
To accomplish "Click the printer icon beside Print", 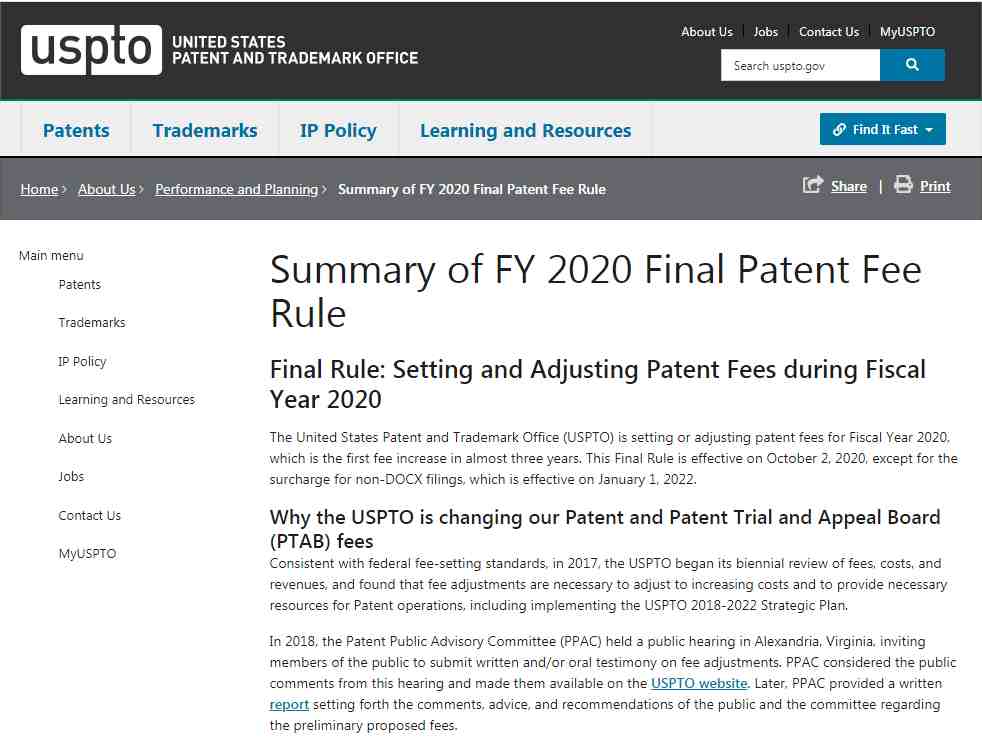I will (903, 185).
